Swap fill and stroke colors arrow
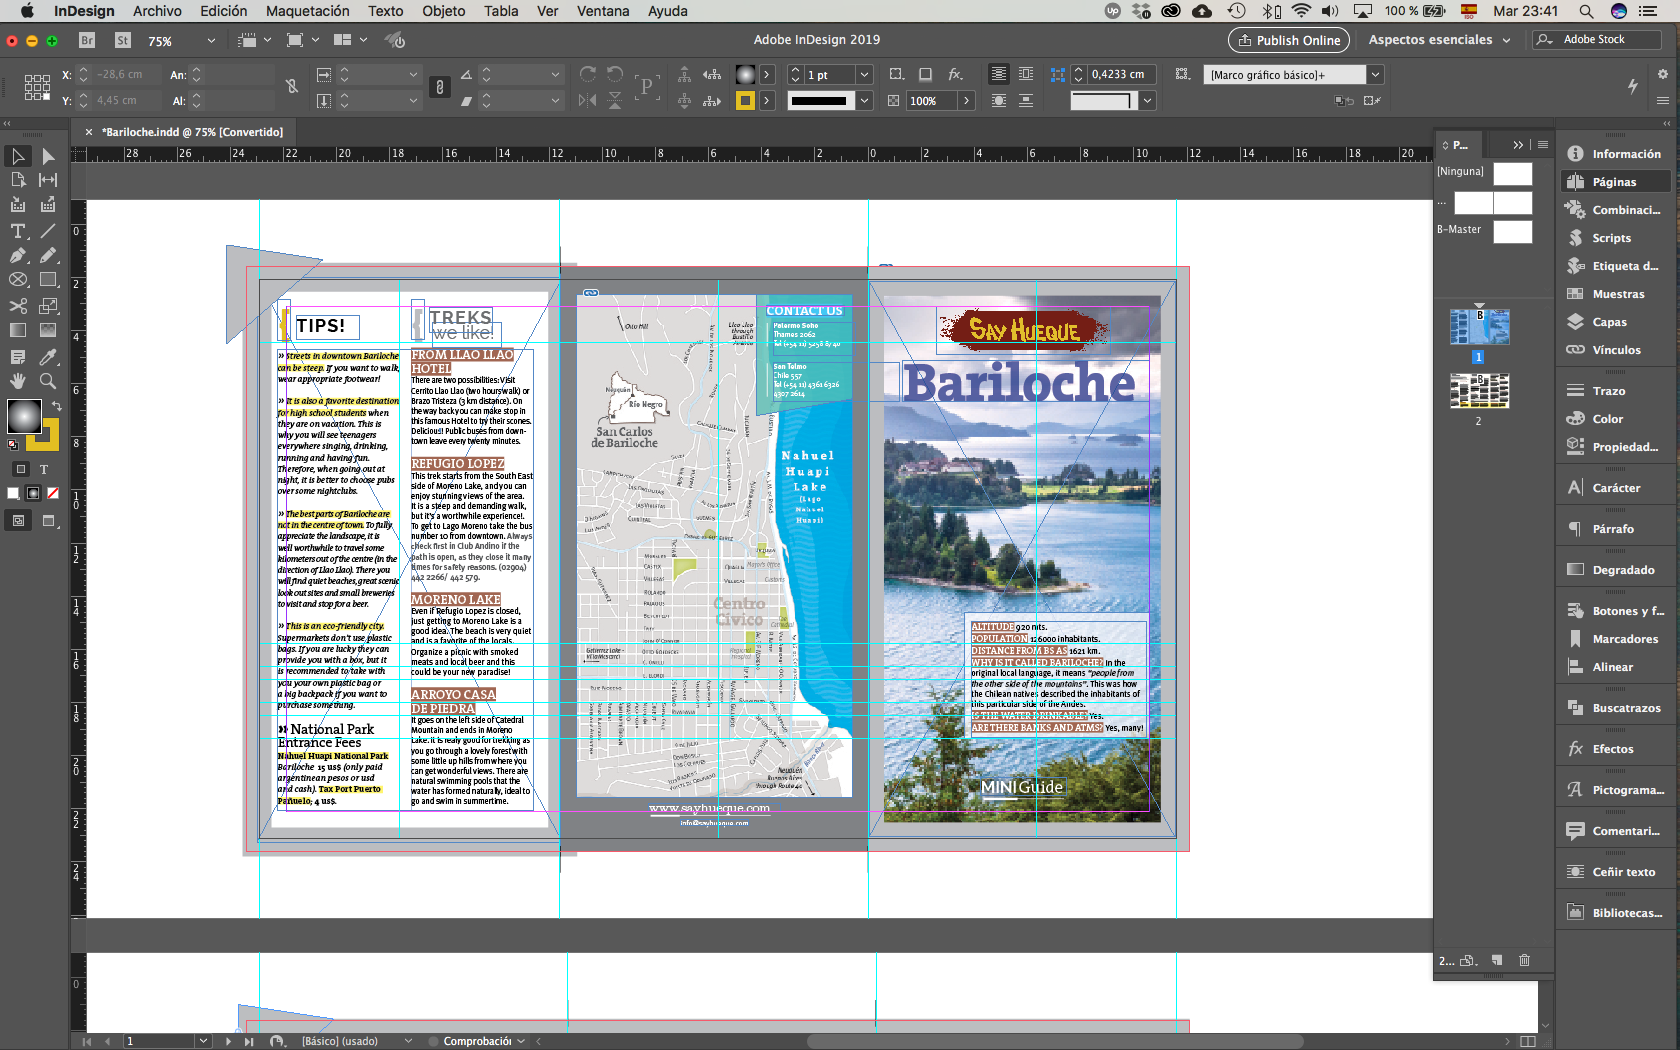 (57, 405)
